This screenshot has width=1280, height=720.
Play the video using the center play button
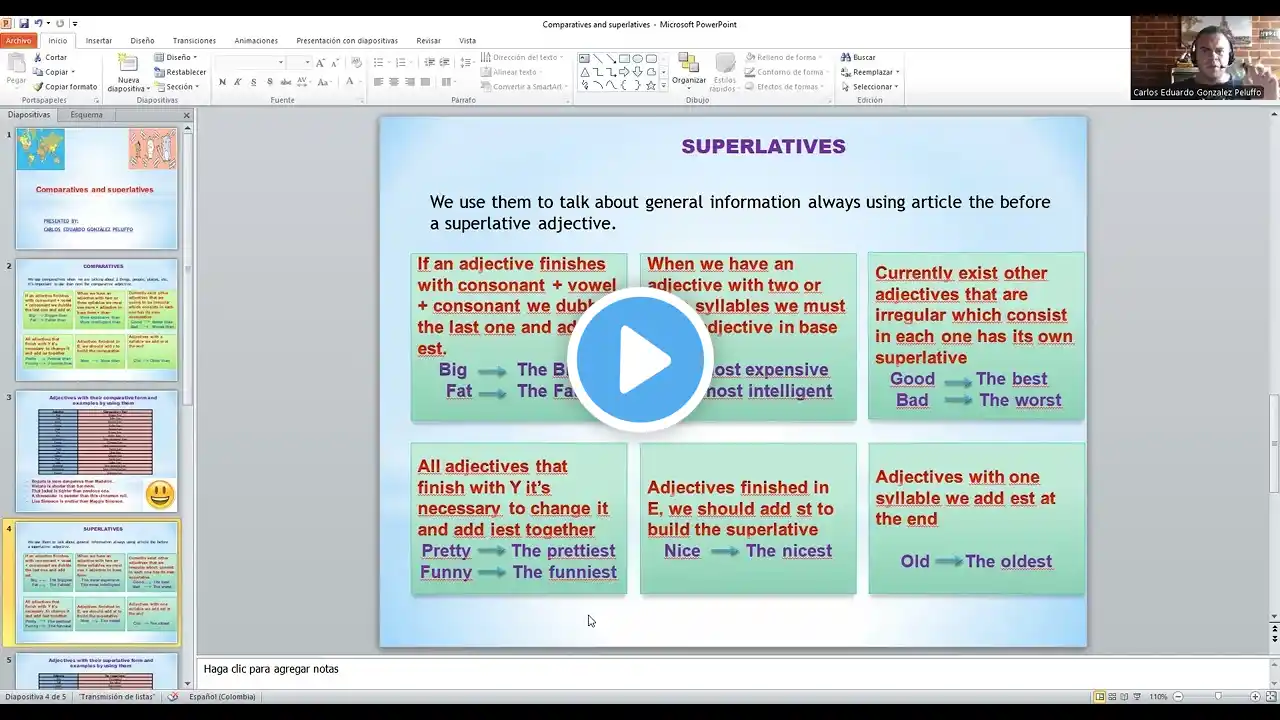(x=640, y=360)
